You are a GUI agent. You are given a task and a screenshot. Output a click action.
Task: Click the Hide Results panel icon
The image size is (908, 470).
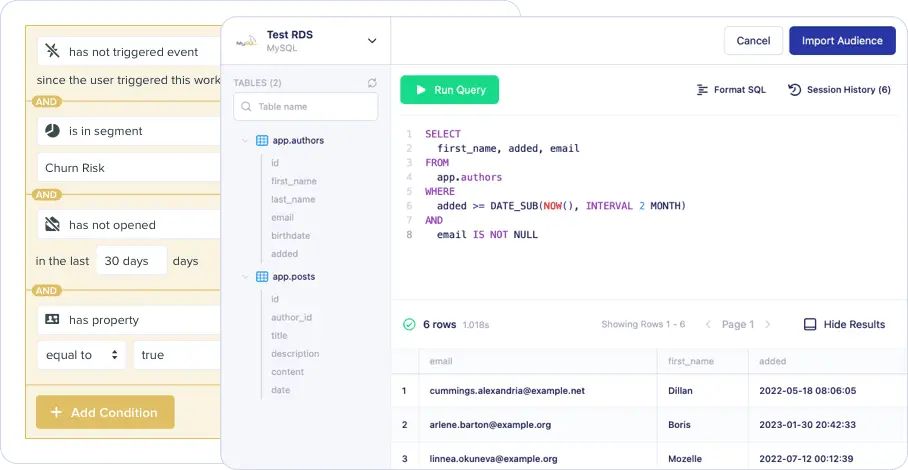tap(810, 325)
